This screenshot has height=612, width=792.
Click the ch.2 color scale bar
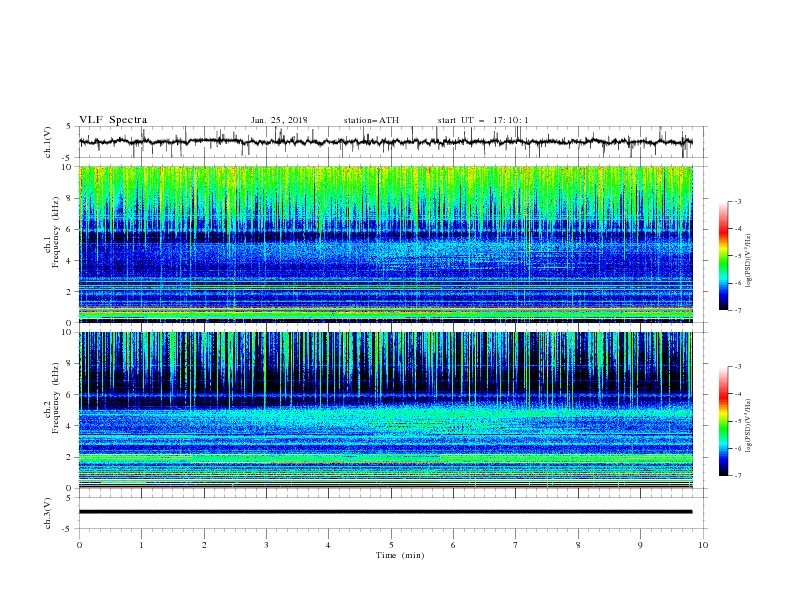coord(724,421)
